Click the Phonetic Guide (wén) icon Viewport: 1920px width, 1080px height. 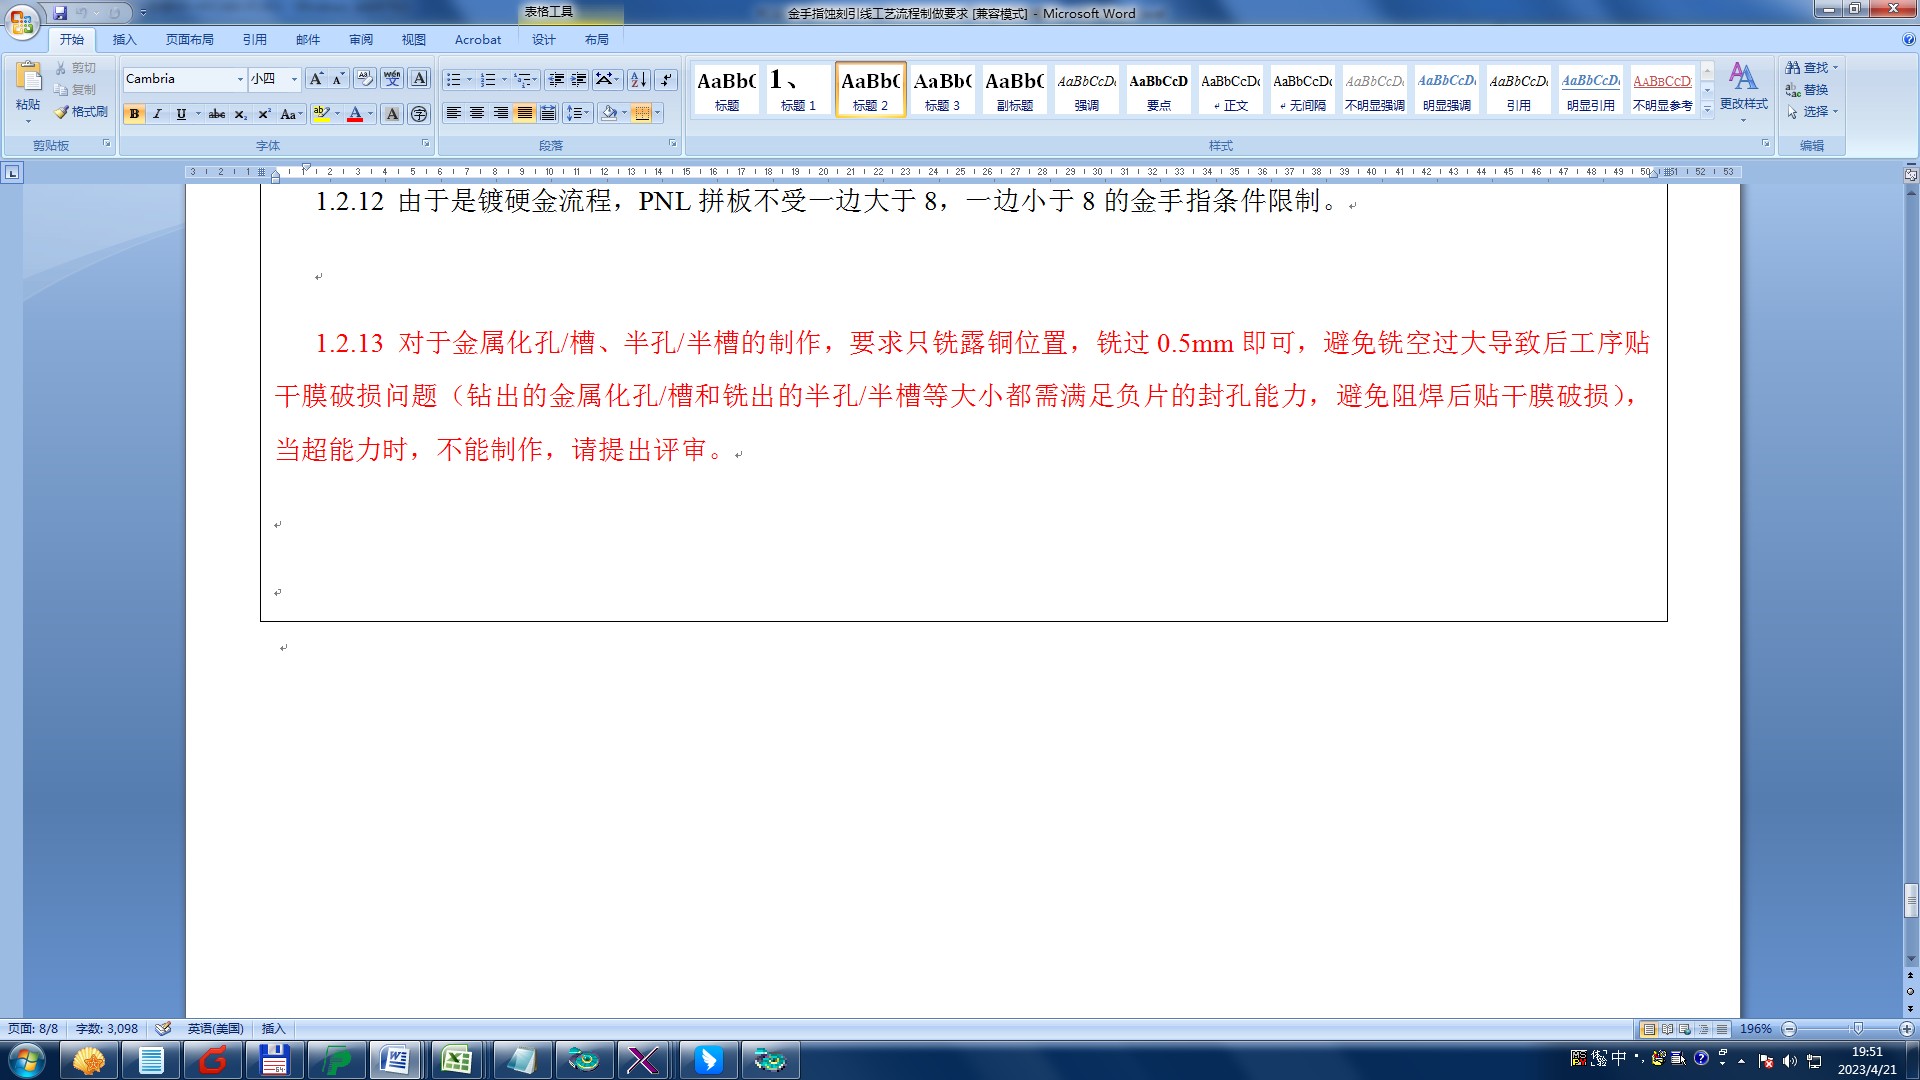coord(392,79)
